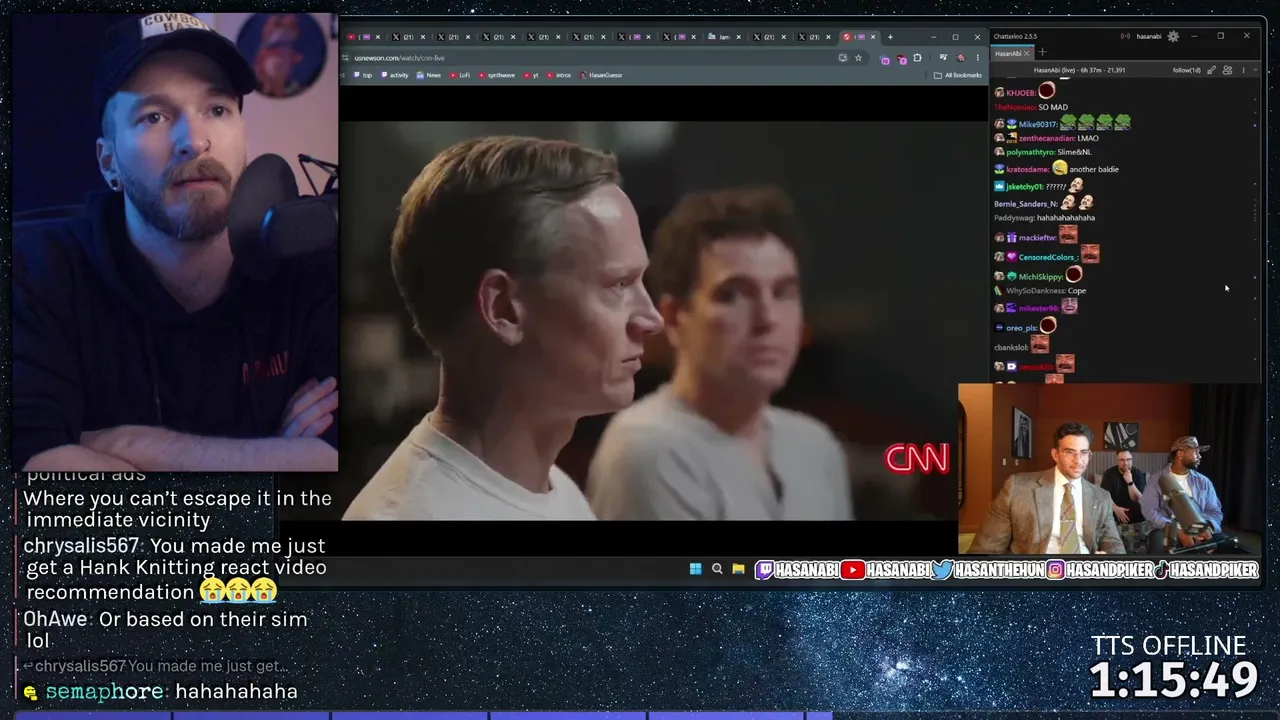
Task: Open a new browser tab
Action: [x=890, y=37]
